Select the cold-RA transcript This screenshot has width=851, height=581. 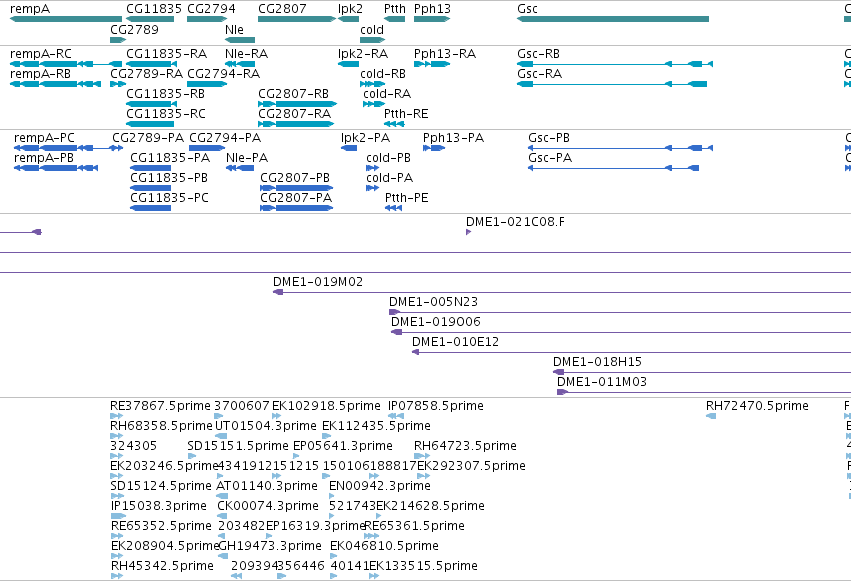pyautogui.click(x=374, y=104)
